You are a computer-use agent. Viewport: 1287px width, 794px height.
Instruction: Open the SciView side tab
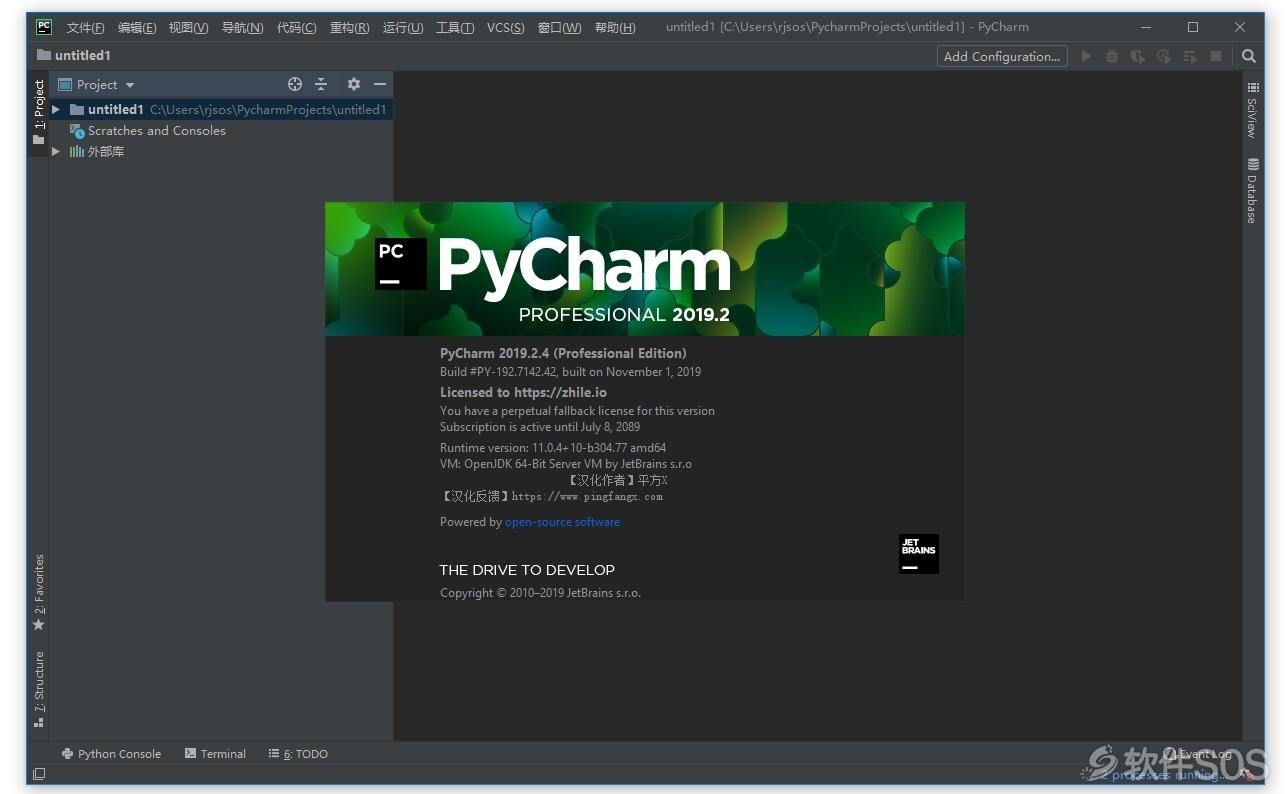[x=1252, y=110]
